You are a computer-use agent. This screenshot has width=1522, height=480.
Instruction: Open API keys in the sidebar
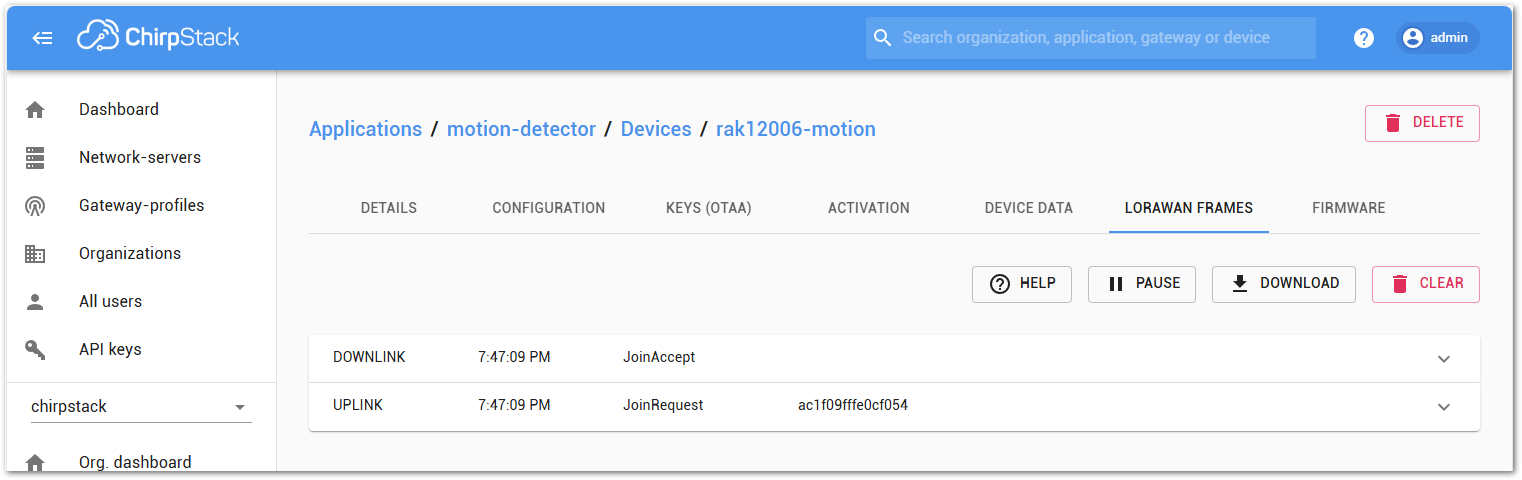110,350
